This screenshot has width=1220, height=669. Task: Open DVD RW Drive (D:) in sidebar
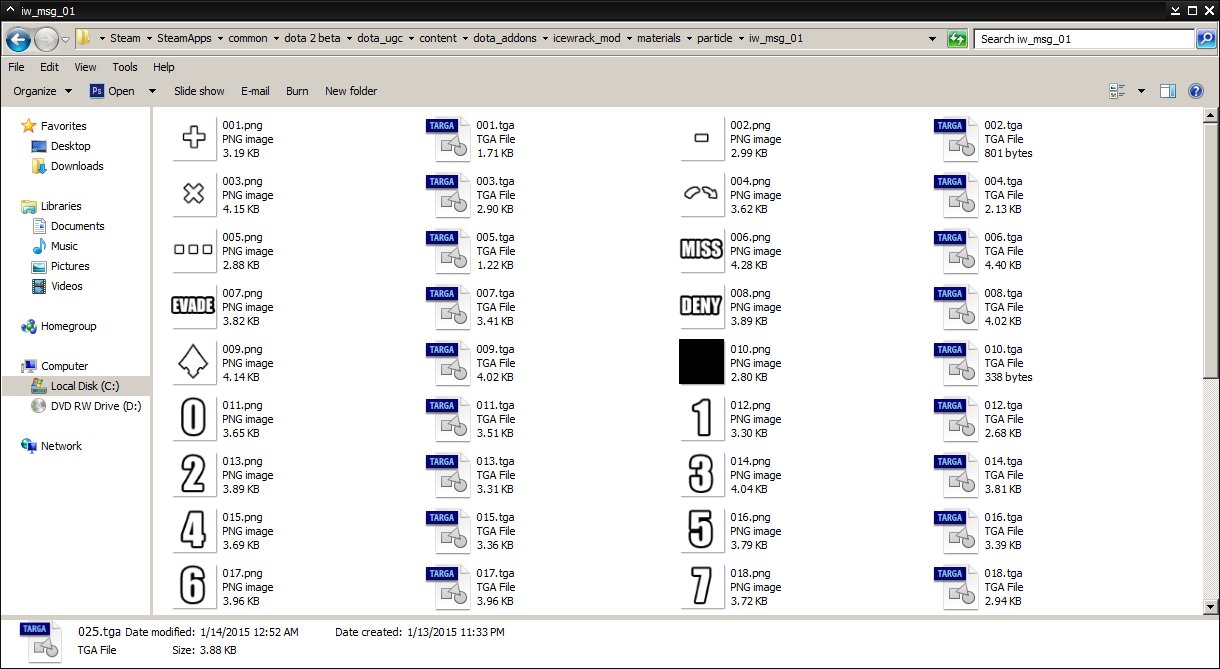click(96, 406)
